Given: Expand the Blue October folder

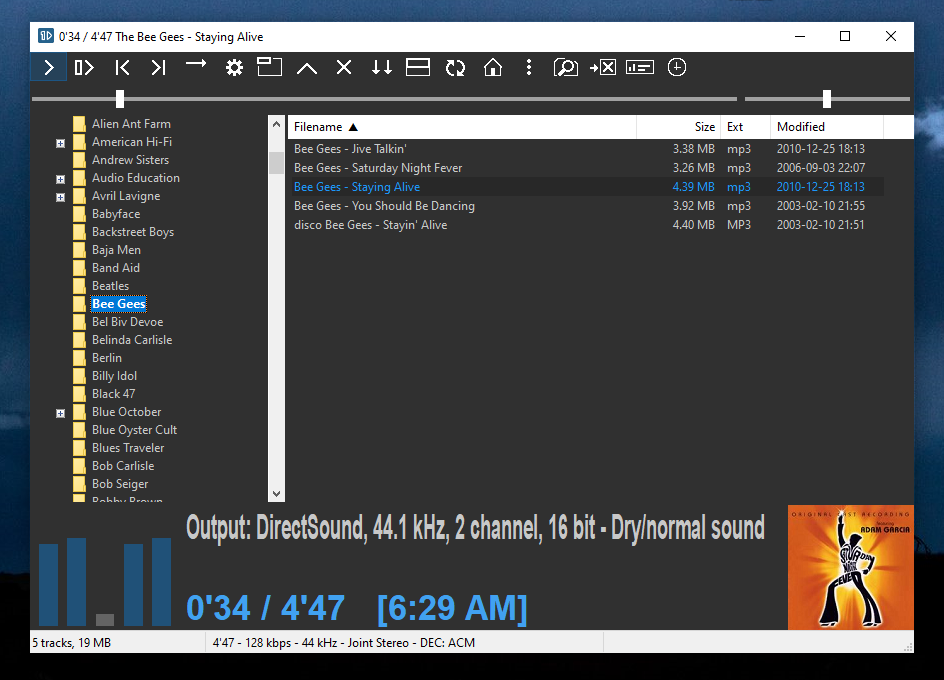Looking at the screenshot, I should (x=60, y=414).
